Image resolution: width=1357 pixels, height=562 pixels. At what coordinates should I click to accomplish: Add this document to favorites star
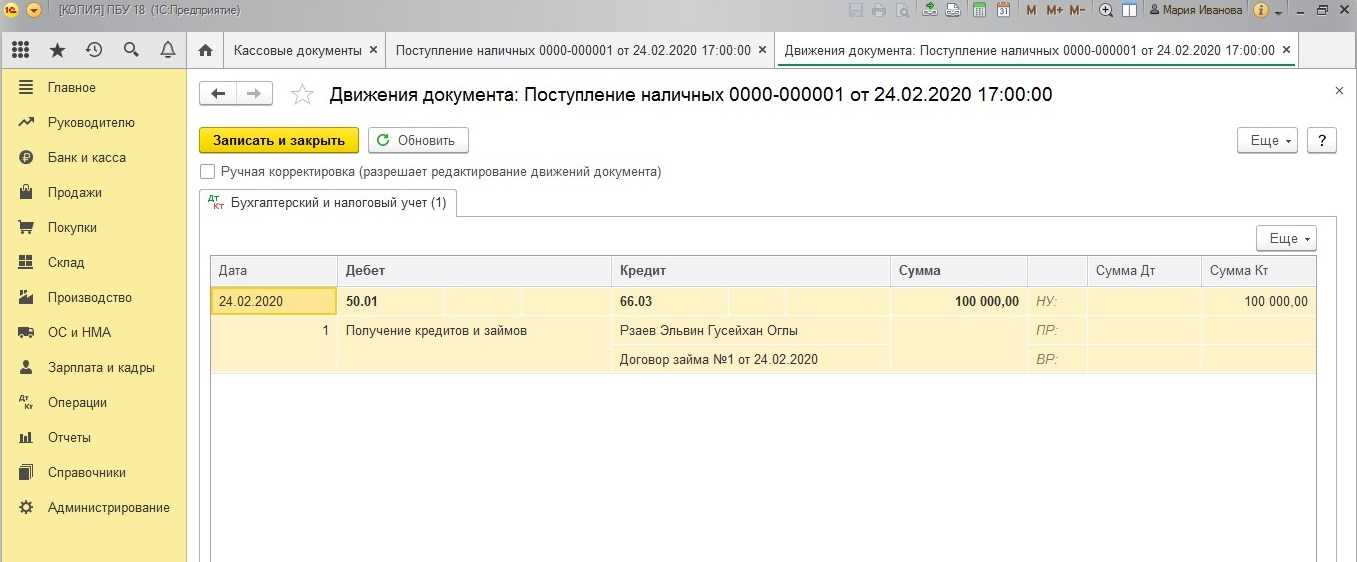tap(301, 95)
